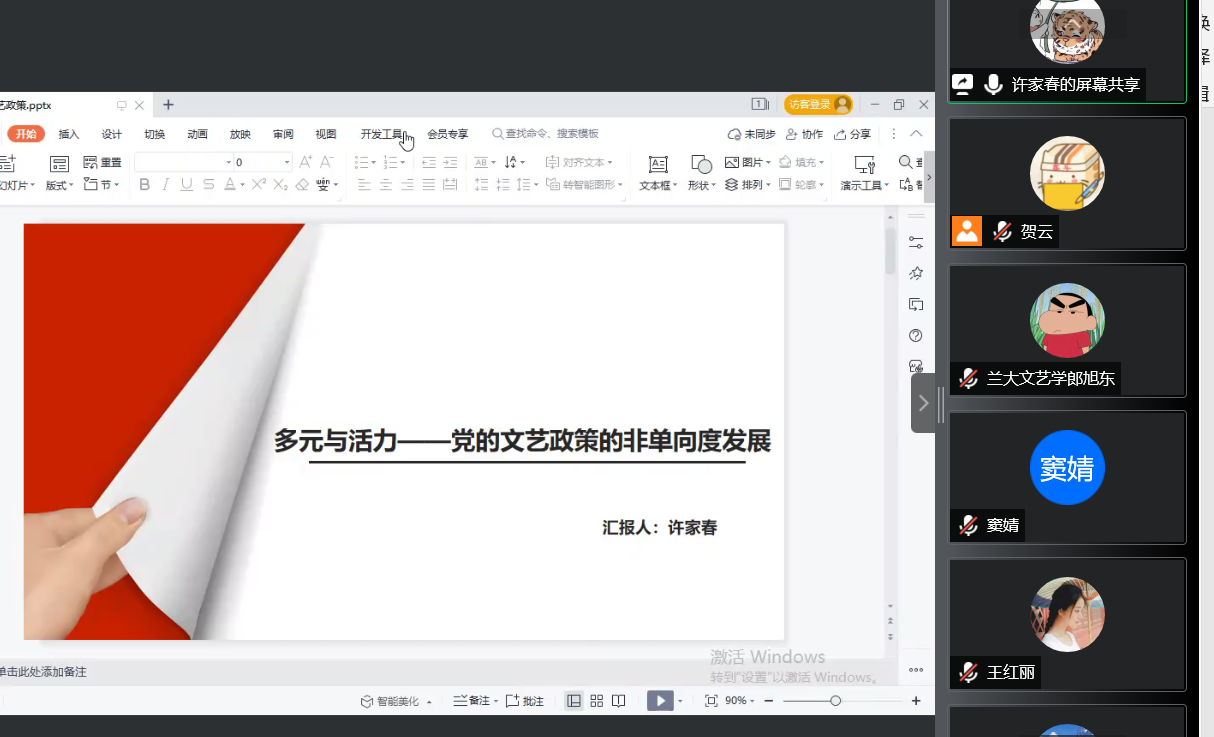Open the 动画 ribbon tab
1214x737 pixels.
click(x=198, y=134)
